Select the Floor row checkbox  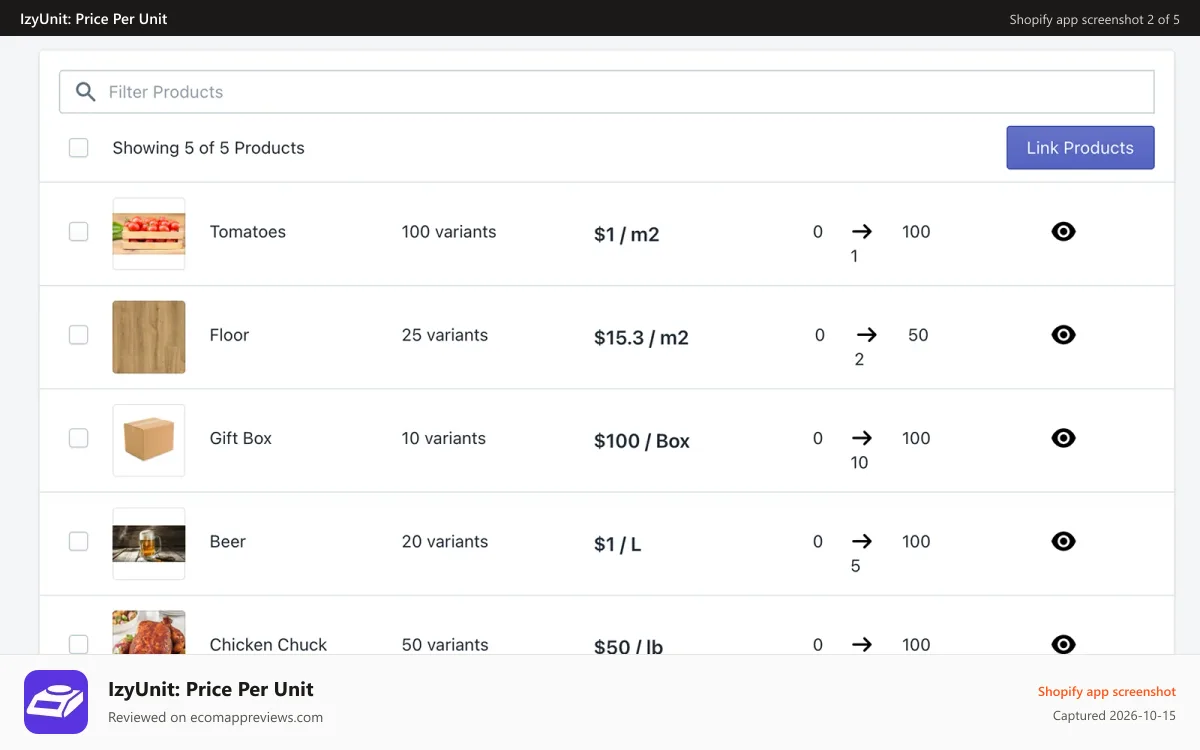coord(78,335)
